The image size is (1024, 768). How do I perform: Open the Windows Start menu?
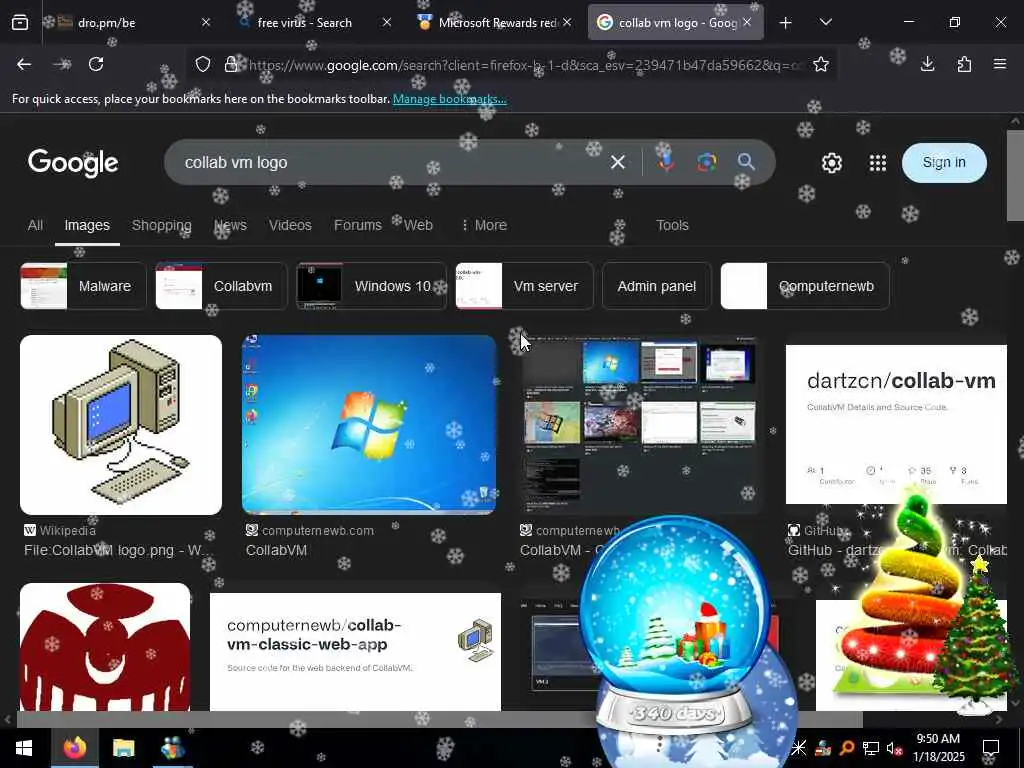[x=24, y=748]
